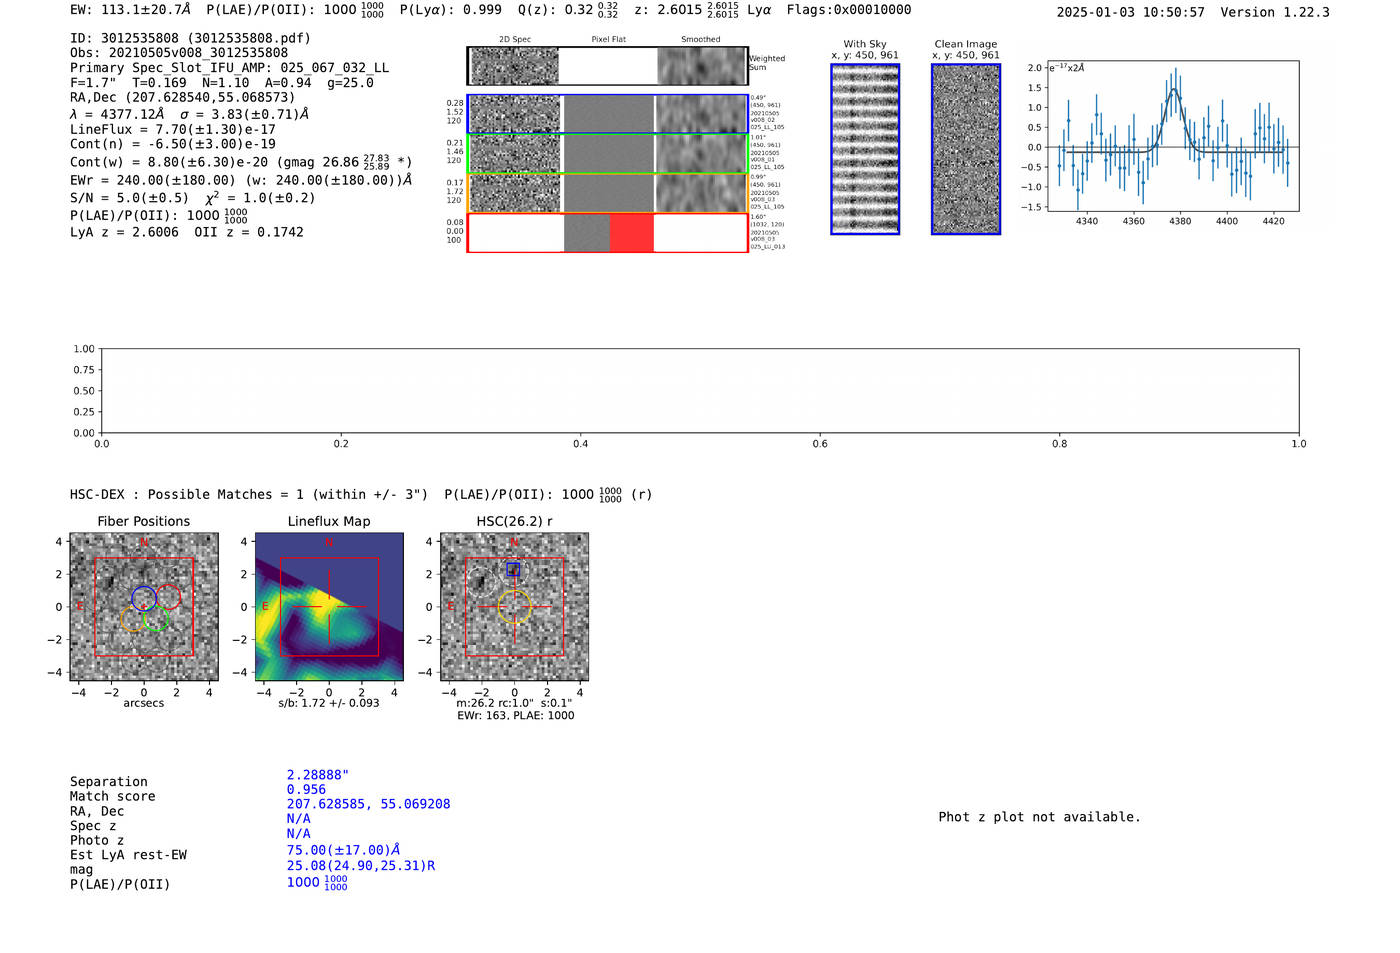Click the blue square marker in the HSC panel
The image size is (1400, 953).
pyautogui.click(x=513, y=569)
